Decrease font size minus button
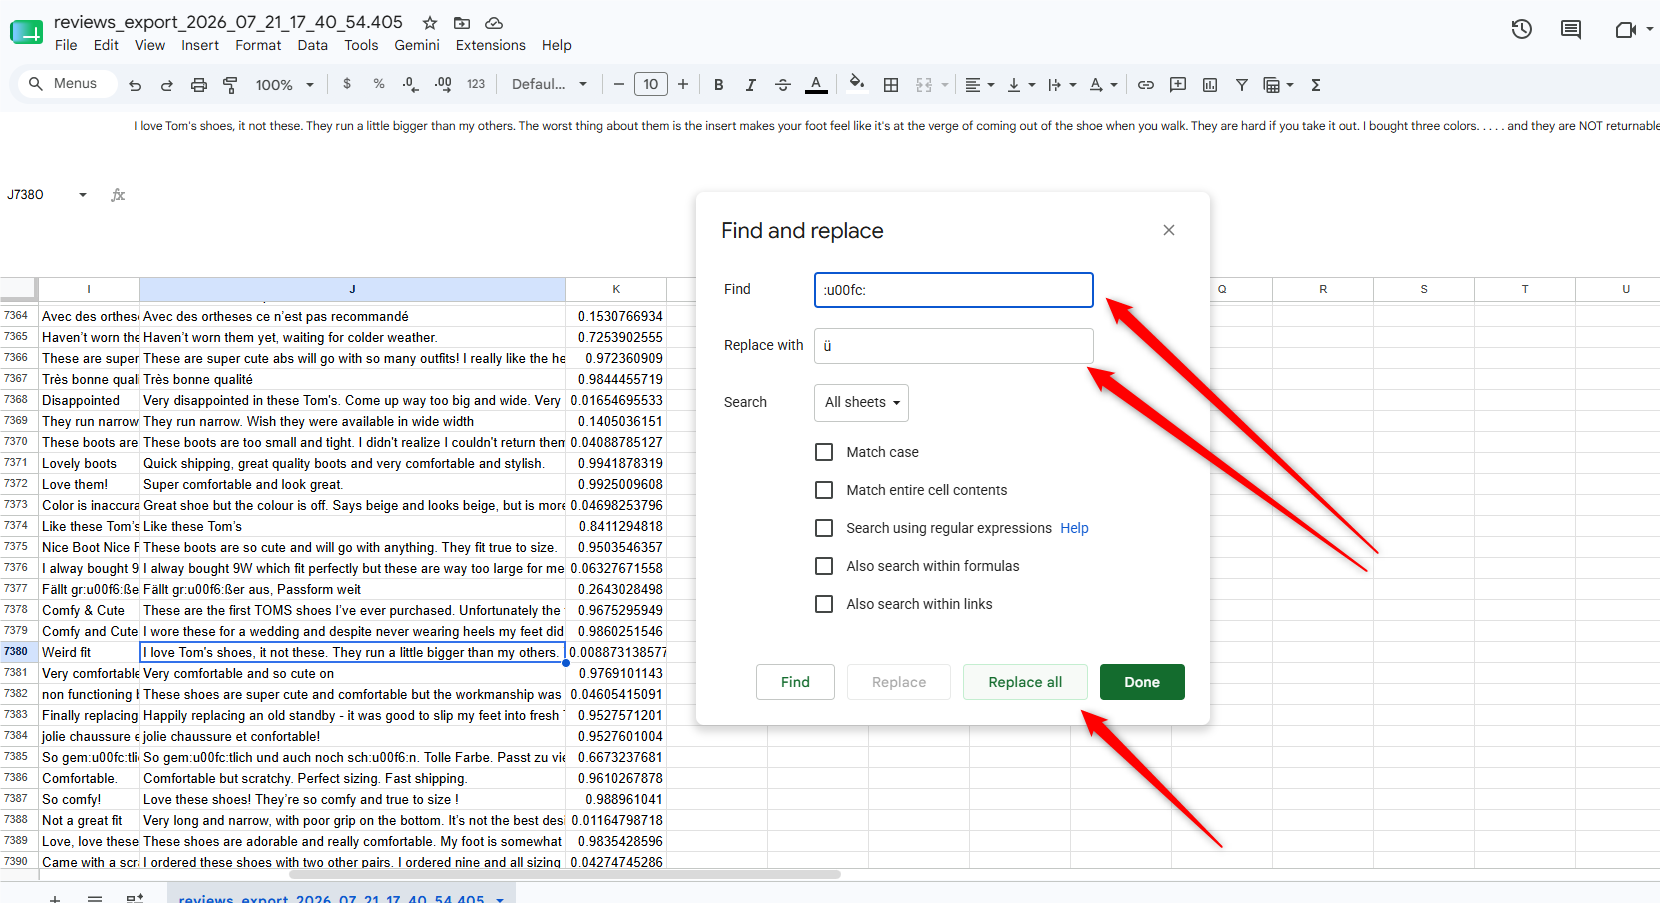The height and width of the screenshot is (903, 1660). [619, 84]
